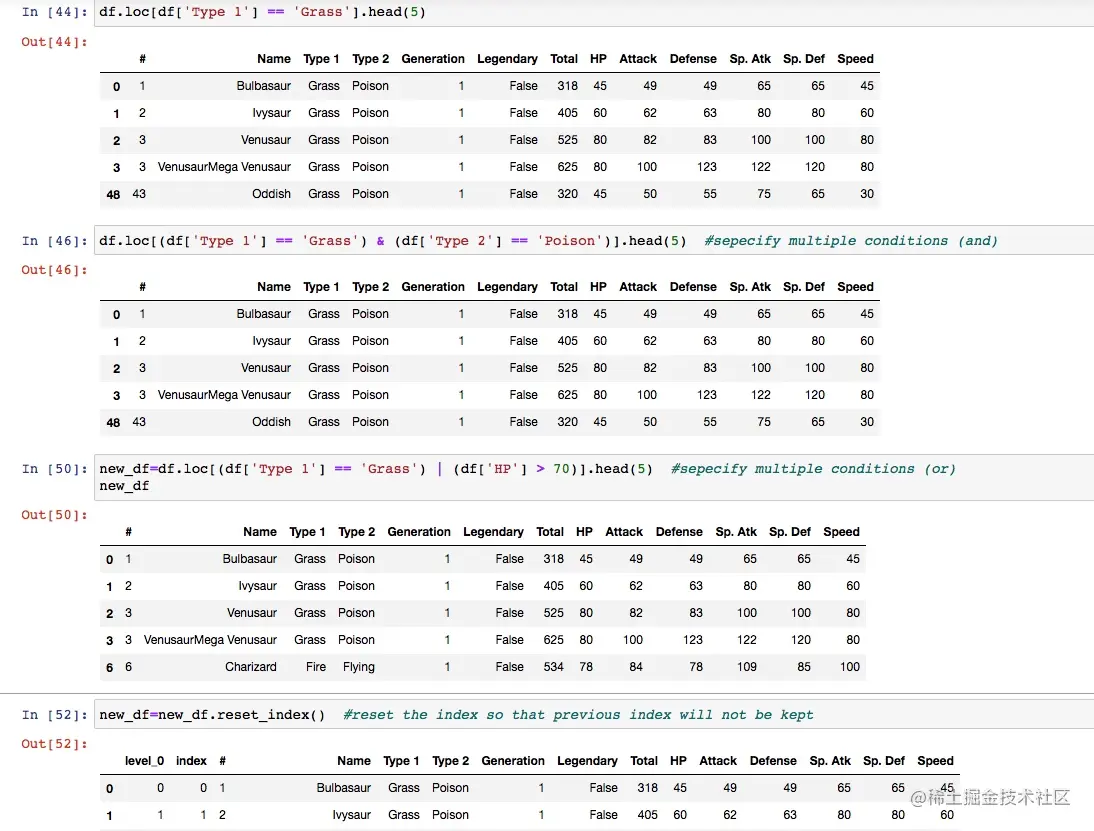The height and width of the screenshot is (831, 1094).
Task: Click the Name header in Out[52] table
Action: [x=354, y=761]
